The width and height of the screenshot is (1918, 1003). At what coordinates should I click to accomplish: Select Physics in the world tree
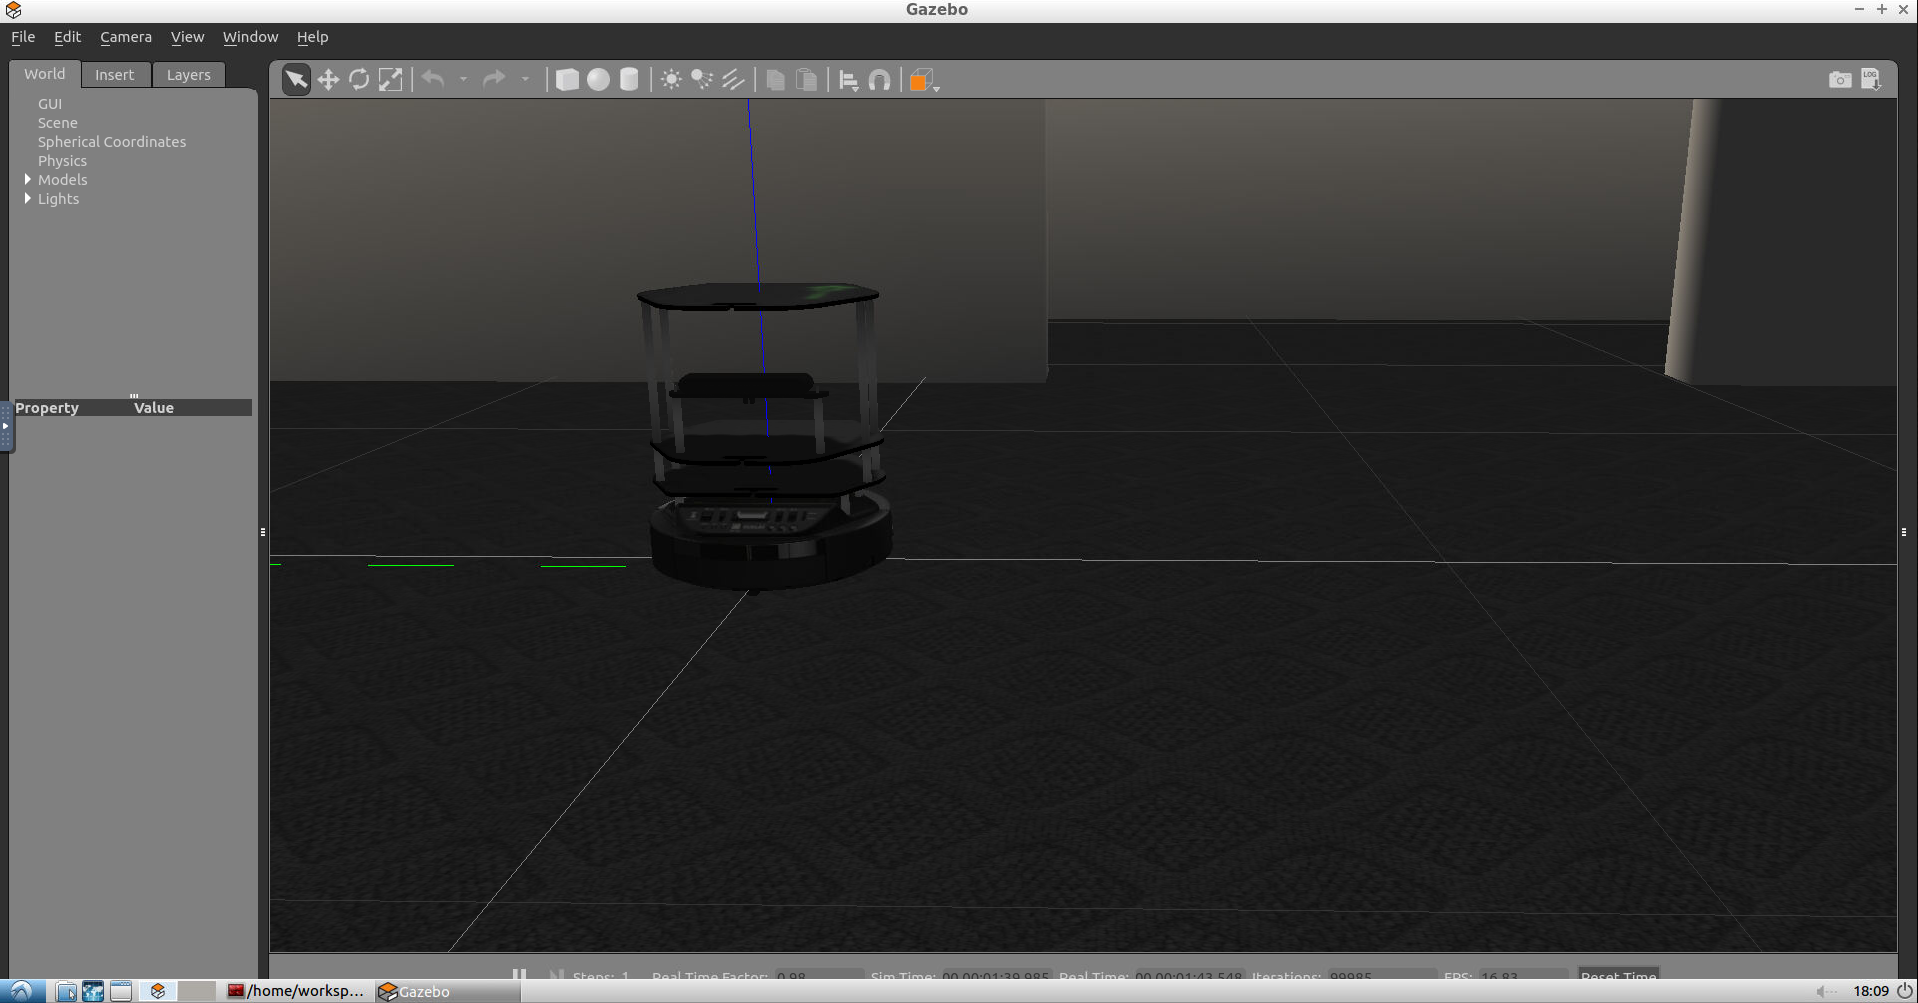click(62, 161)
